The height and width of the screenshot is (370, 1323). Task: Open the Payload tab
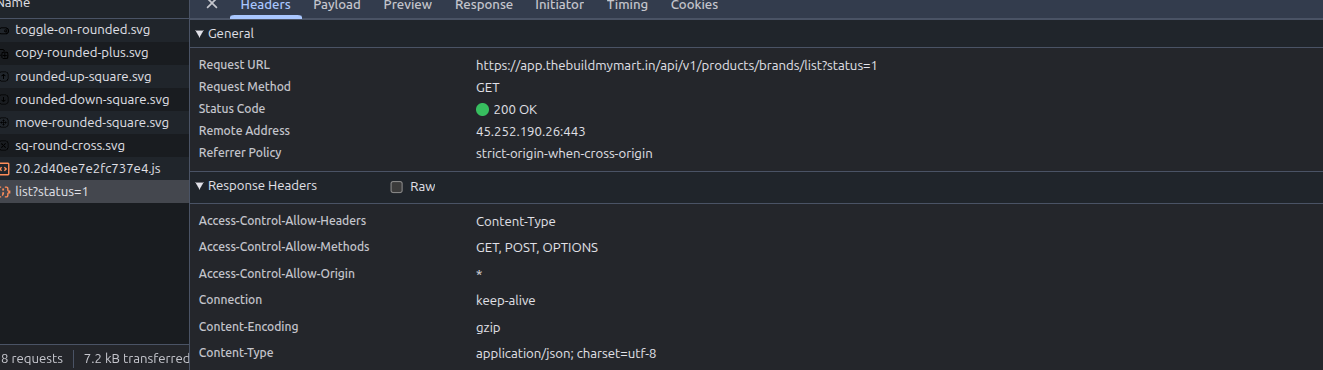point(337,6)
